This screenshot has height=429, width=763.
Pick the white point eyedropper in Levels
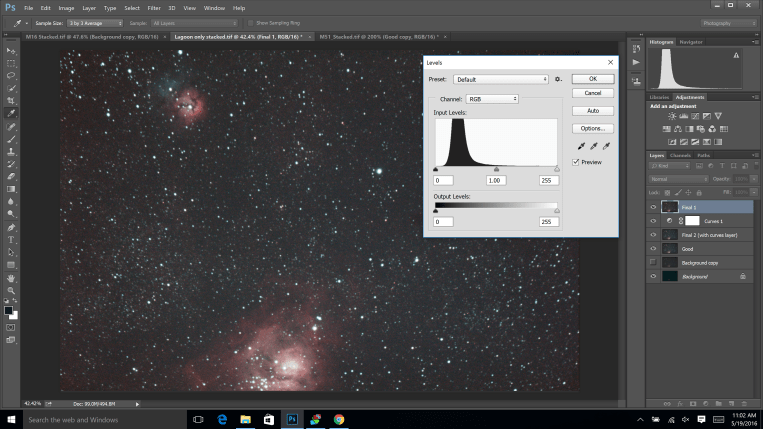click(x=606, y=146)
